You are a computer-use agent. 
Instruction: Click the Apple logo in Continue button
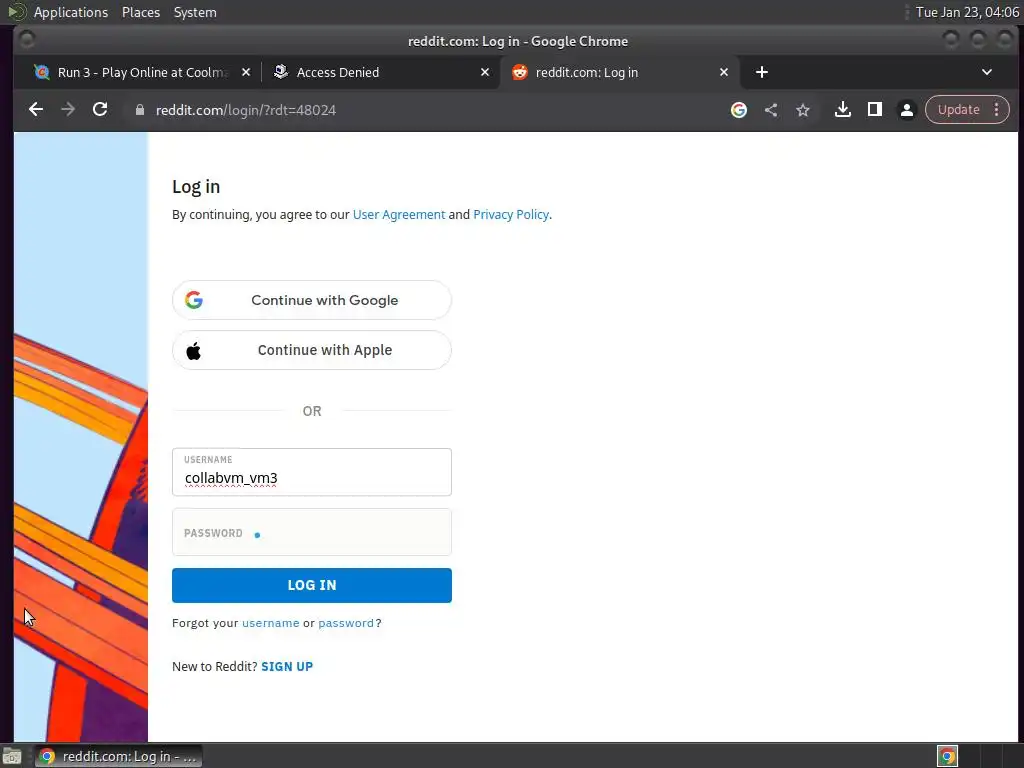pyautogui.click(x=194, y=351)
